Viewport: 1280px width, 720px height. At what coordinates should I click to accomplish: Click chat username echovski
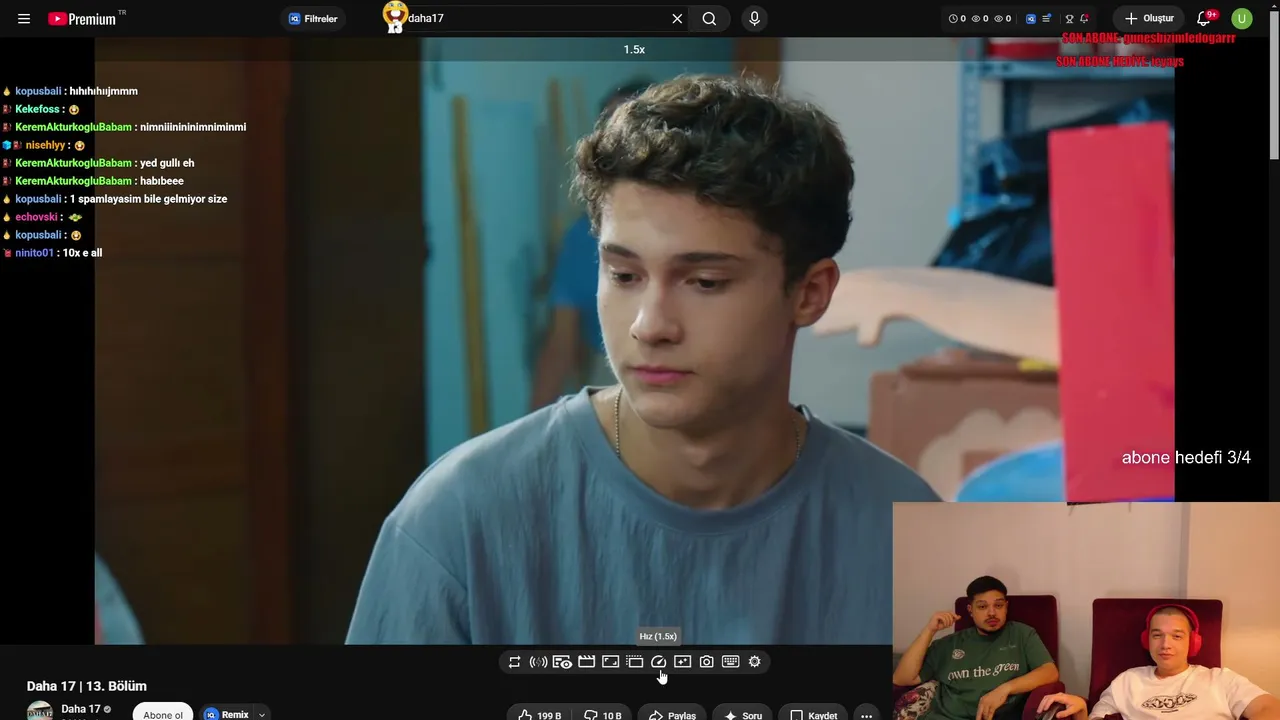[x=37, y=217]
